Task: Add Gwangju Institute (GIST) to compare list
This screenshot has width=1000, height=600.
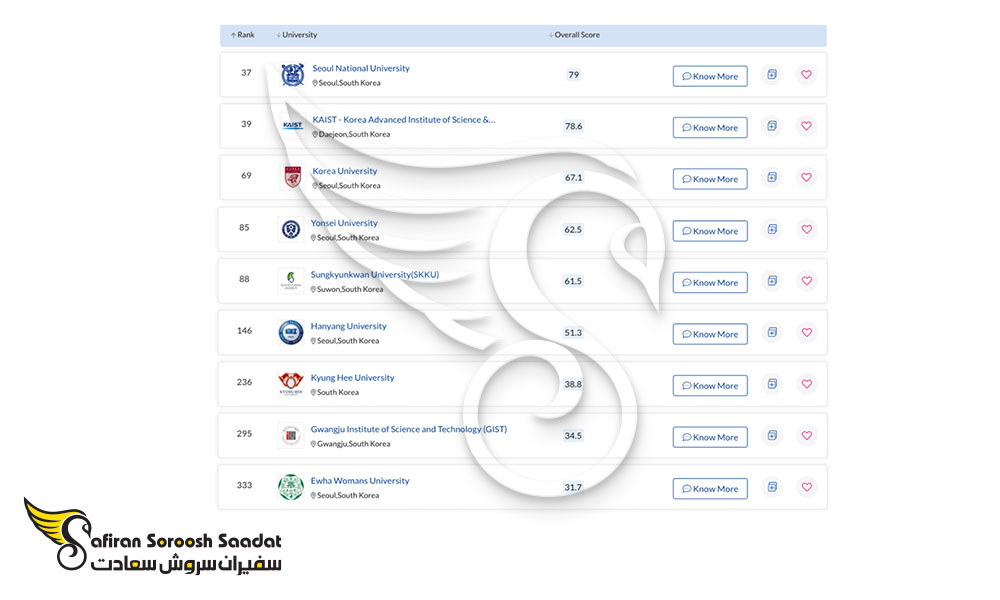Action: 772,435
